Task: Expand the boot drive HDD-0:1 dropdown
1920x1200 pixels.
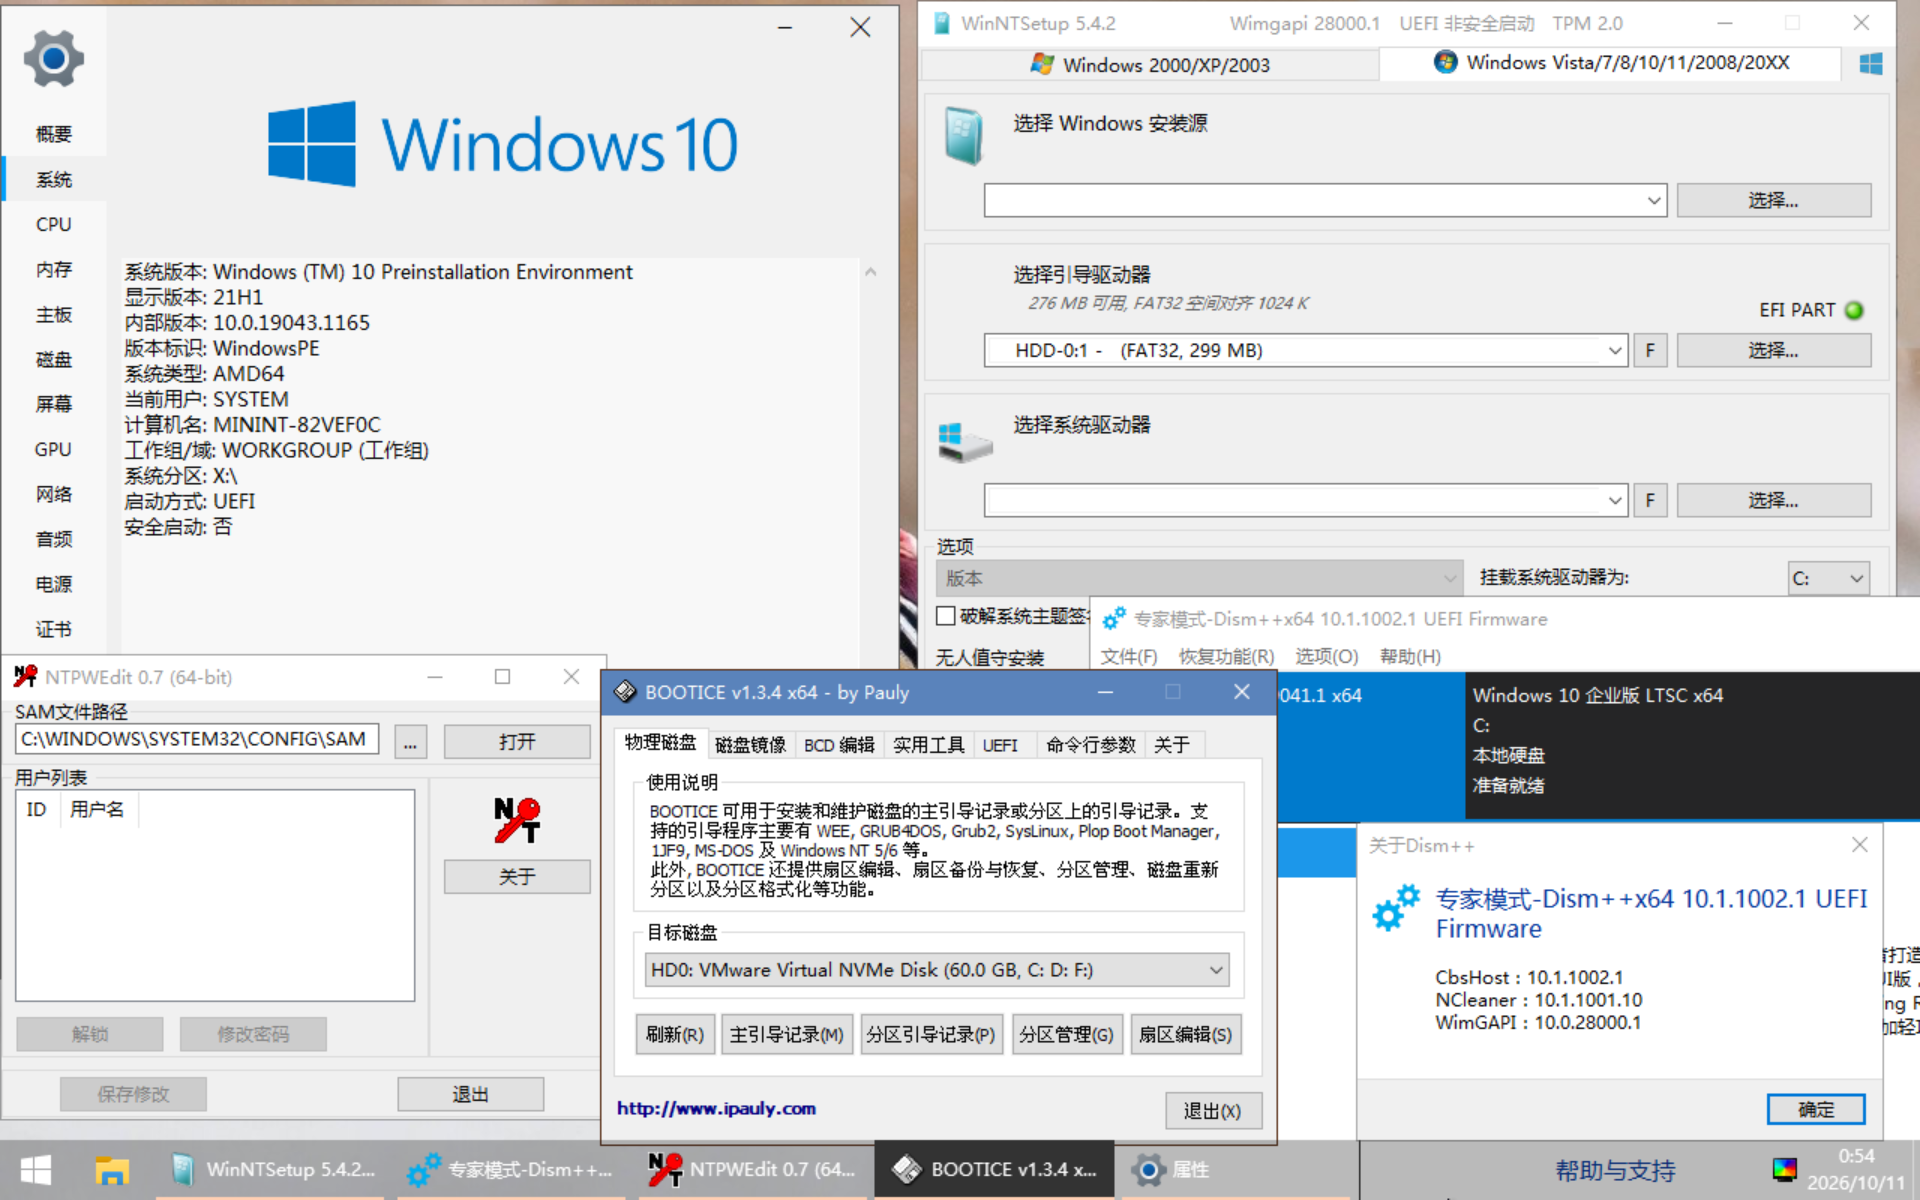Action: pyautogui.click(x=1615, y=350)
